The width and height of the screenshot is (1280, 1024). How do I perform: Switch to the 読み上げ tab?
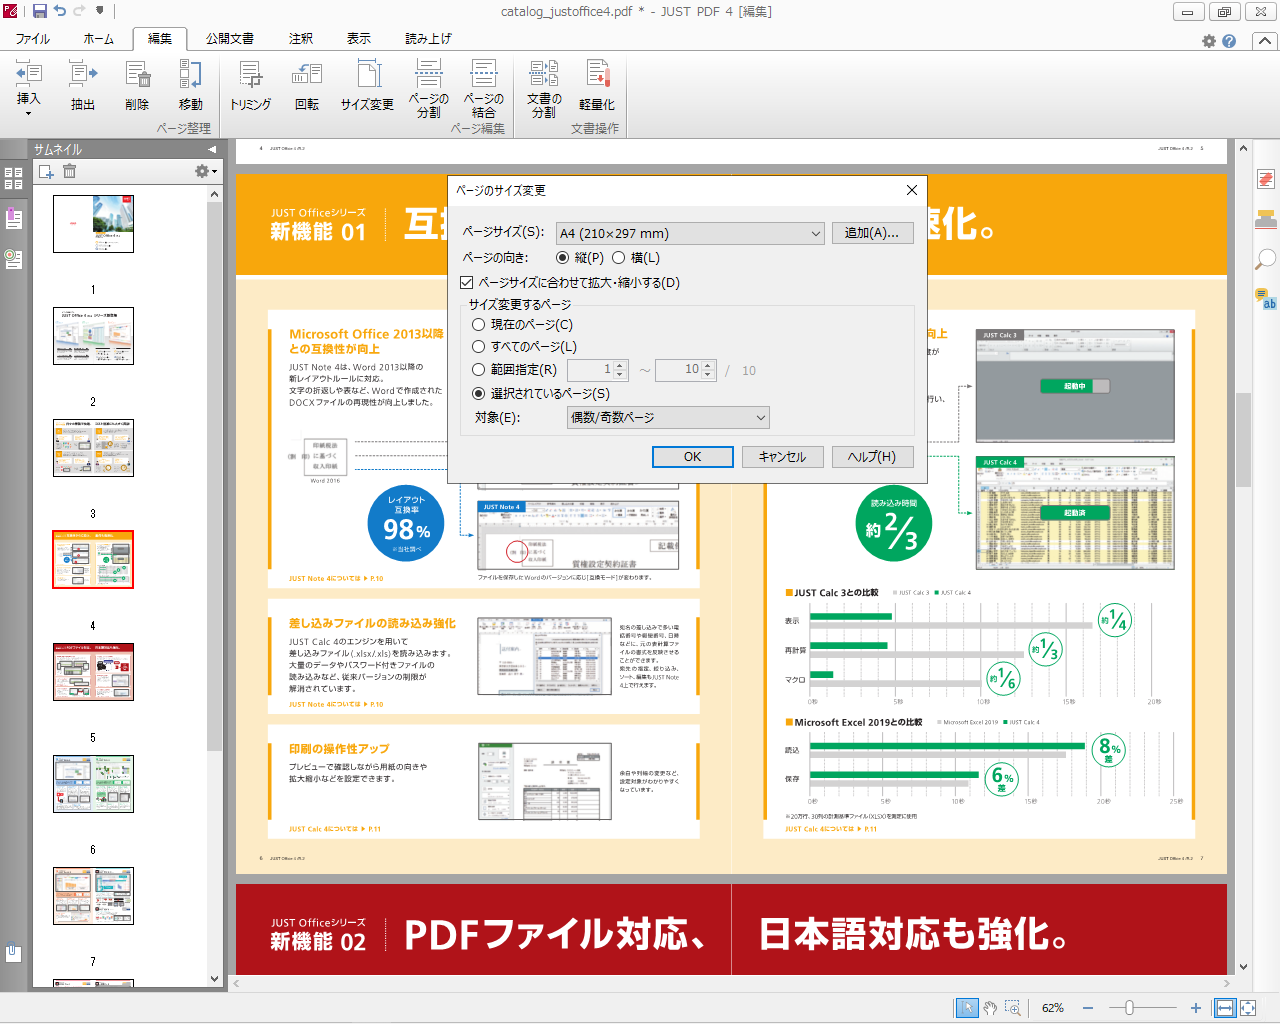pyautogui.click(x=428, y=38)
